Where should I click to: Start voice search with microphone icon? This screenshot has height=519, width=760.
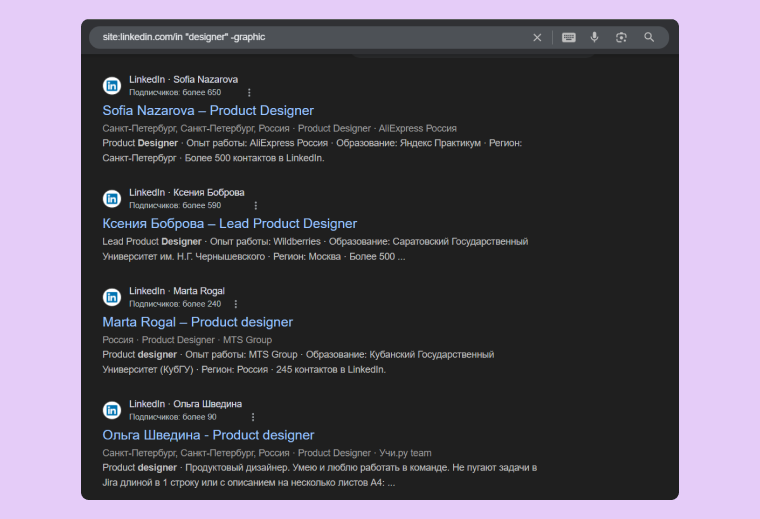(594, 37)
